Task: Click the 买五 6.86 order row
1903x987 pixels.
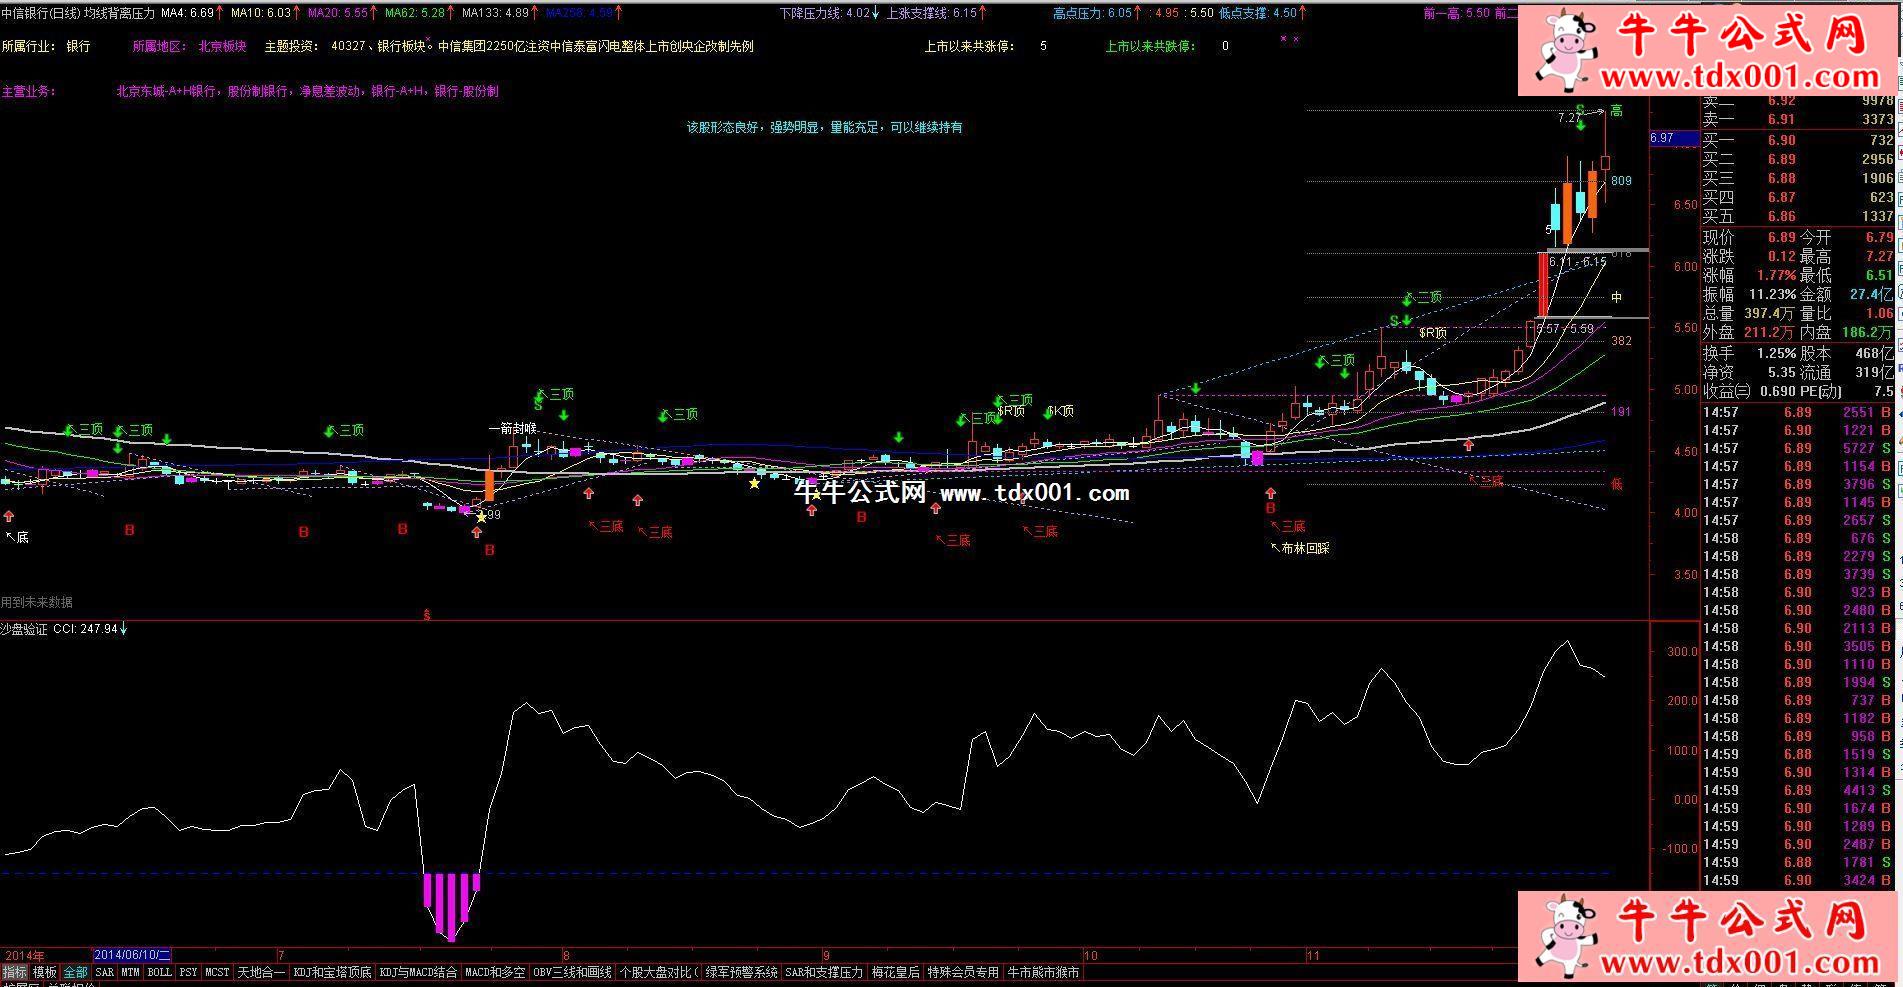Action: (1799, 216)
